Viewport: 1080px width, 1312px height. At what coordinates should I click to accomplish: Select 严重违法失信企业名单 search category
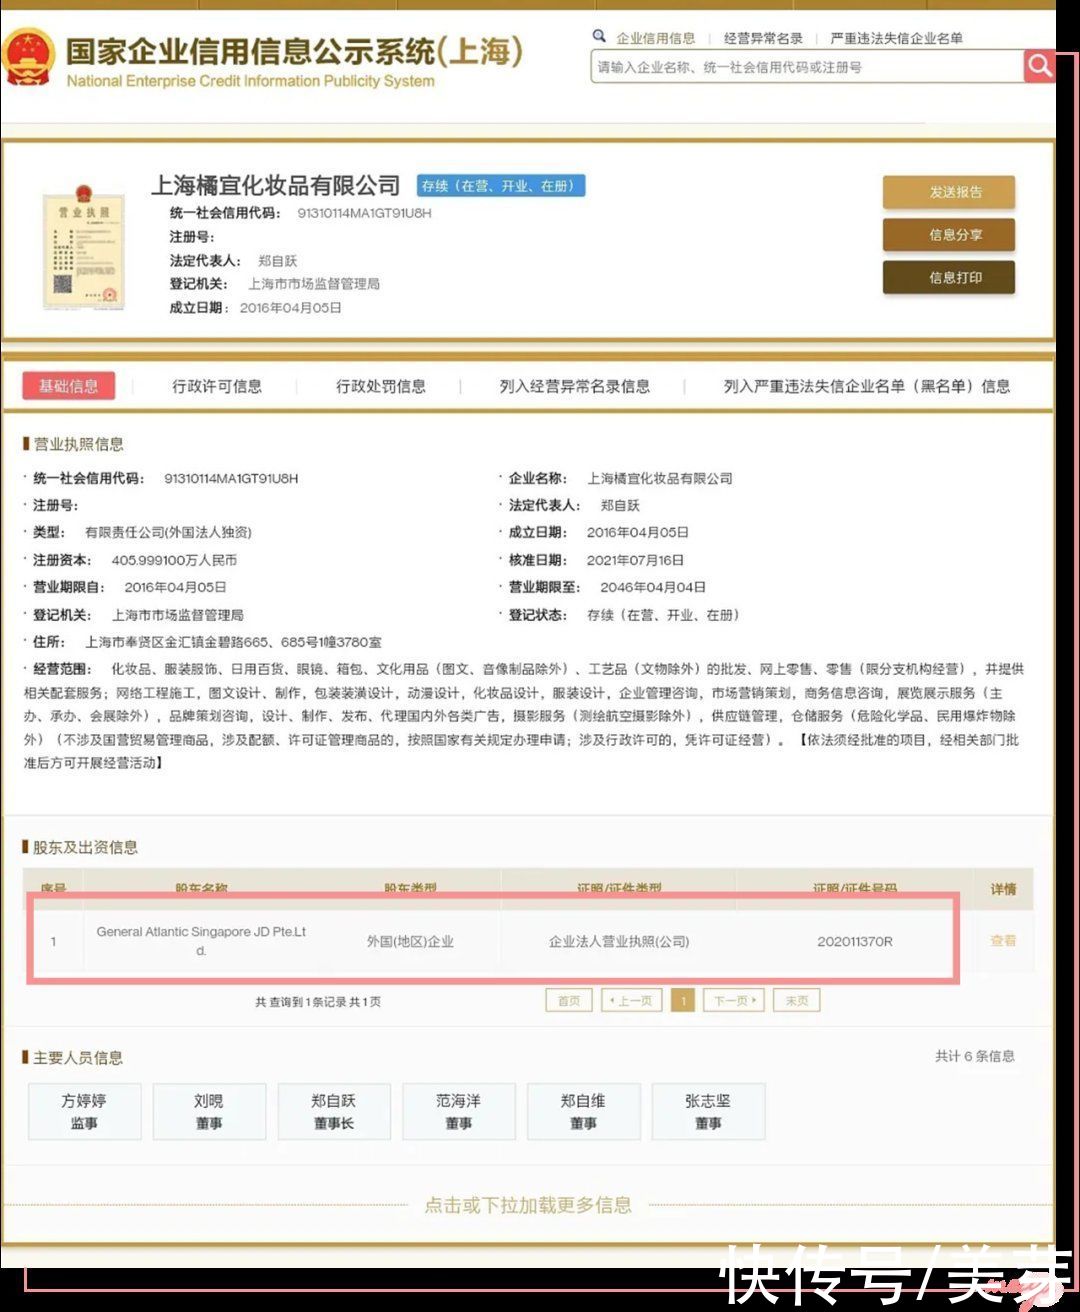[896, 38]
